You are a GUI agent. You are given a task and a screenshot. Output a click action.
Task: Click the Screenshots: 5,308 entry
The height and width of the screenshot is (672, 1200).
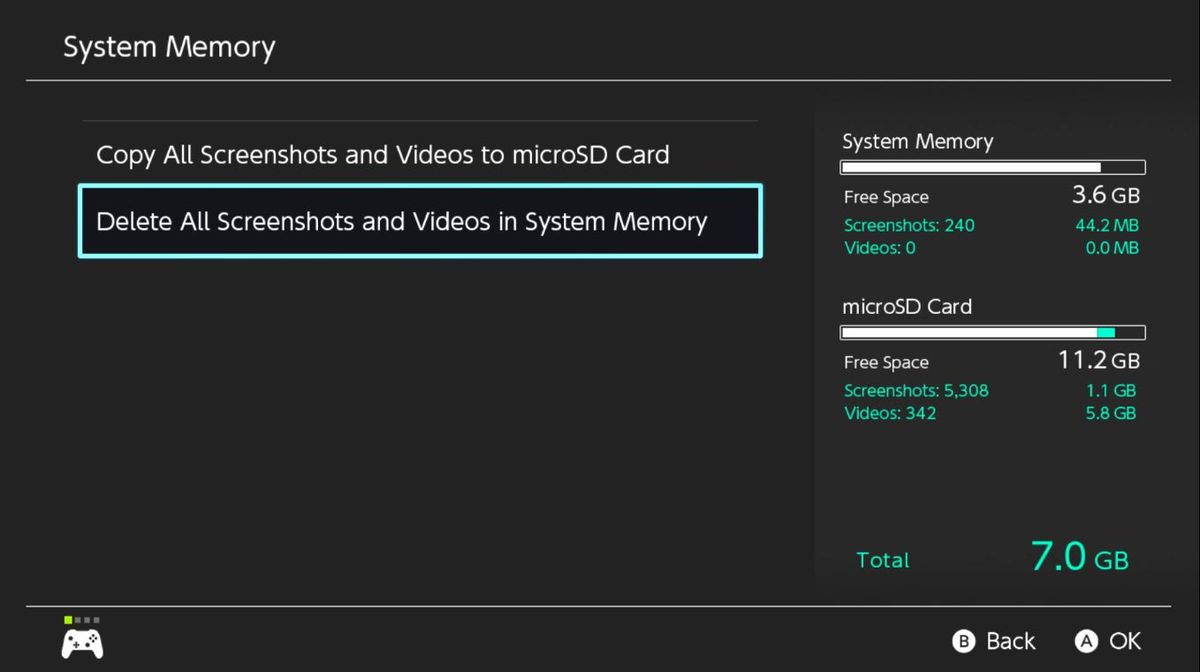click(x=917, y=390)
